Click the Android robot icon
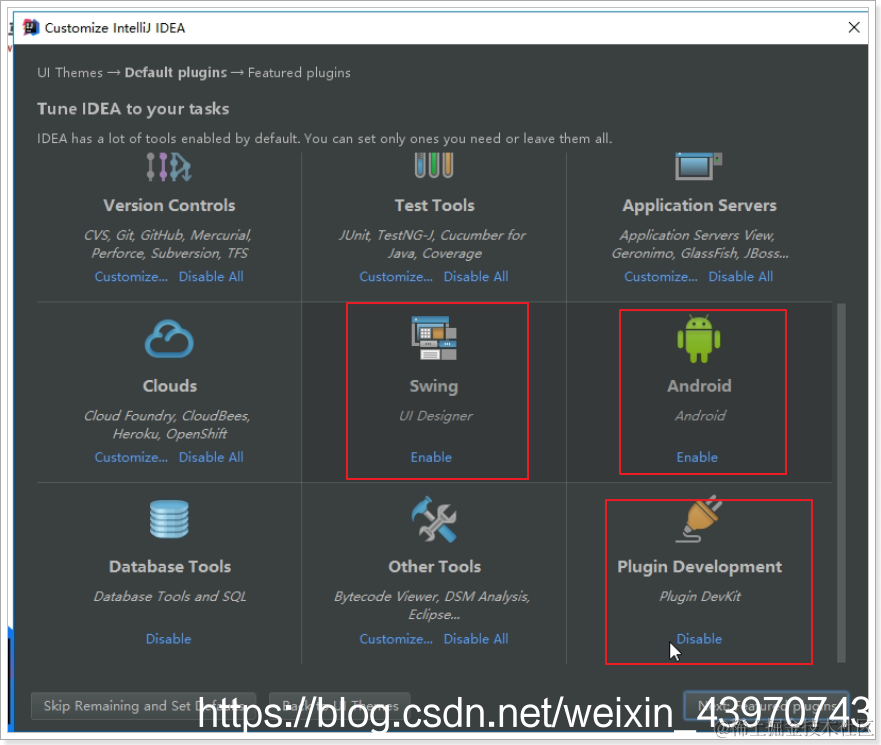881x745 pixels. [698, 339]
